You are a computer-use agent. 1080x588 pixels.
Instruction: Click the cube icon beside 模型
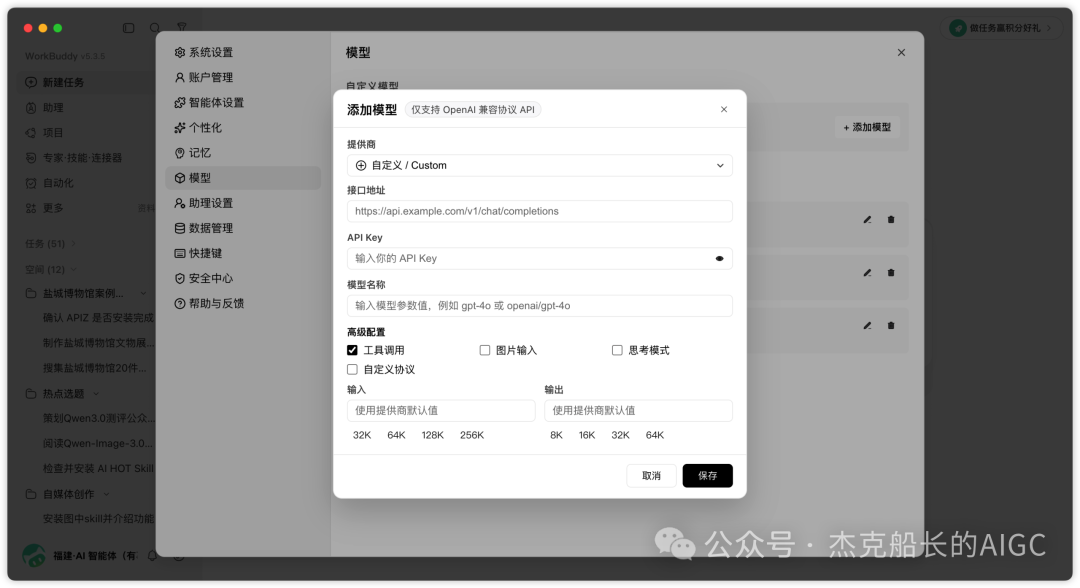coord(180,178)
